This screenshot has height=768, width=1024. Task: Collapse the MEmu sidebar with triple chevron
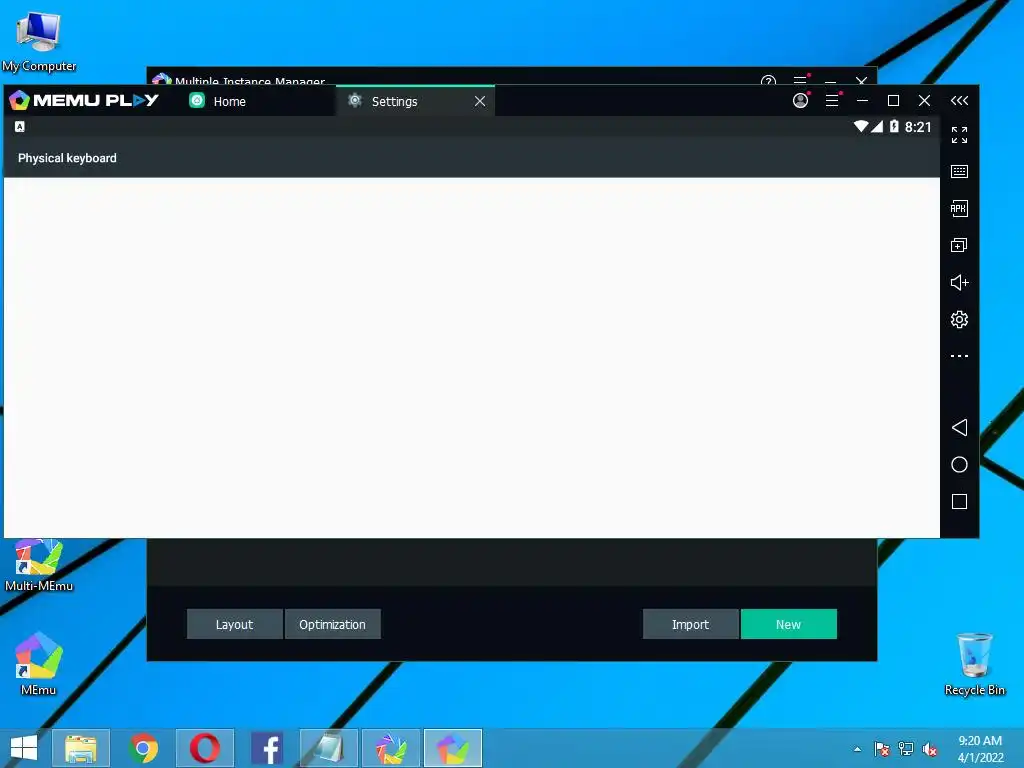pyautogui.click(x=959, y=101)
